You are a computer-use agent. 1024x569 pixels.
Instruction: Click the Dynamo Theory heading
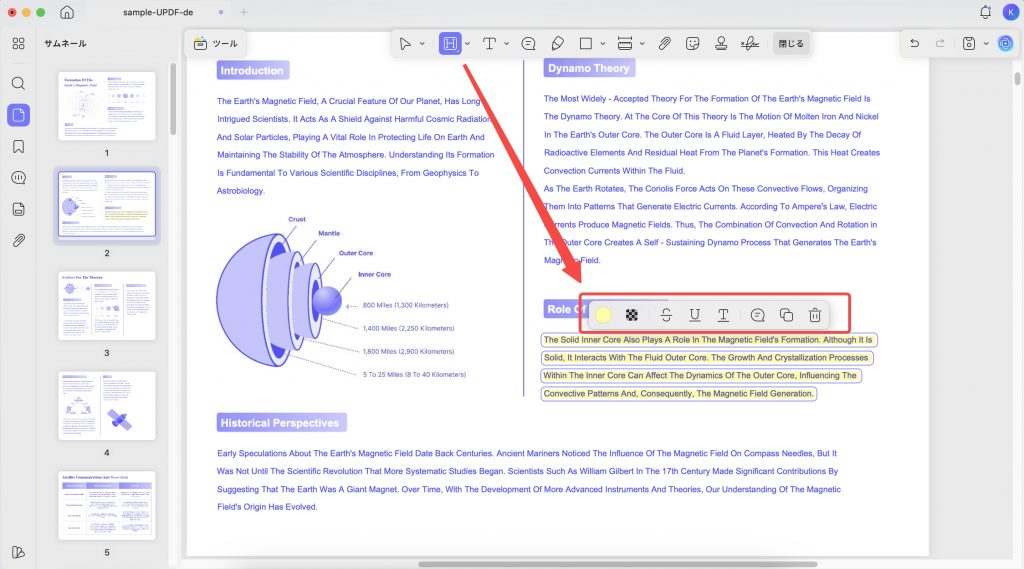point(588,68)
